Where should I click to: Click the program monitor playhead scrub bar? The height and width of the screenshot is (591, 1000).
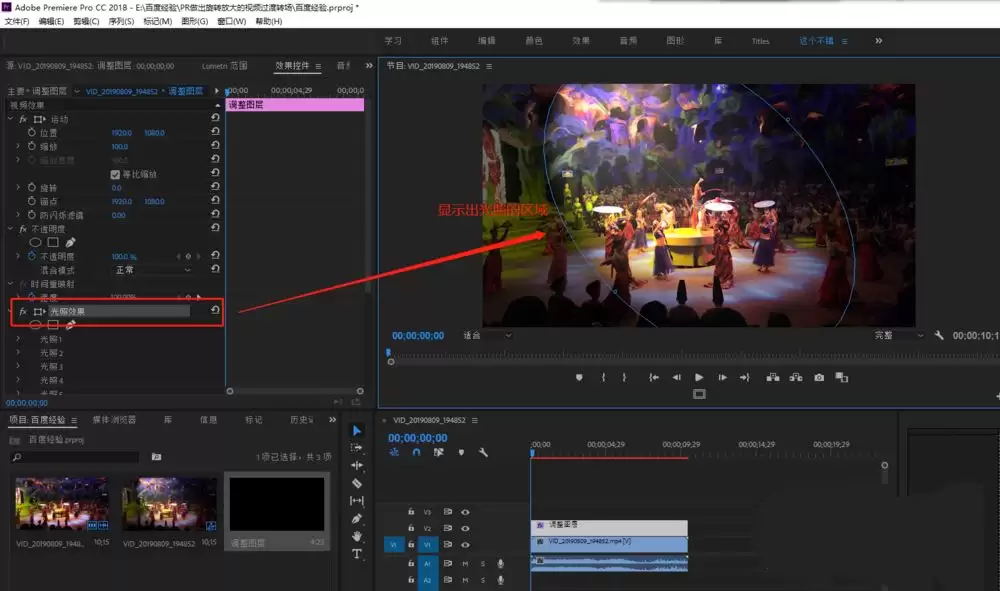(x=692, y=354)
